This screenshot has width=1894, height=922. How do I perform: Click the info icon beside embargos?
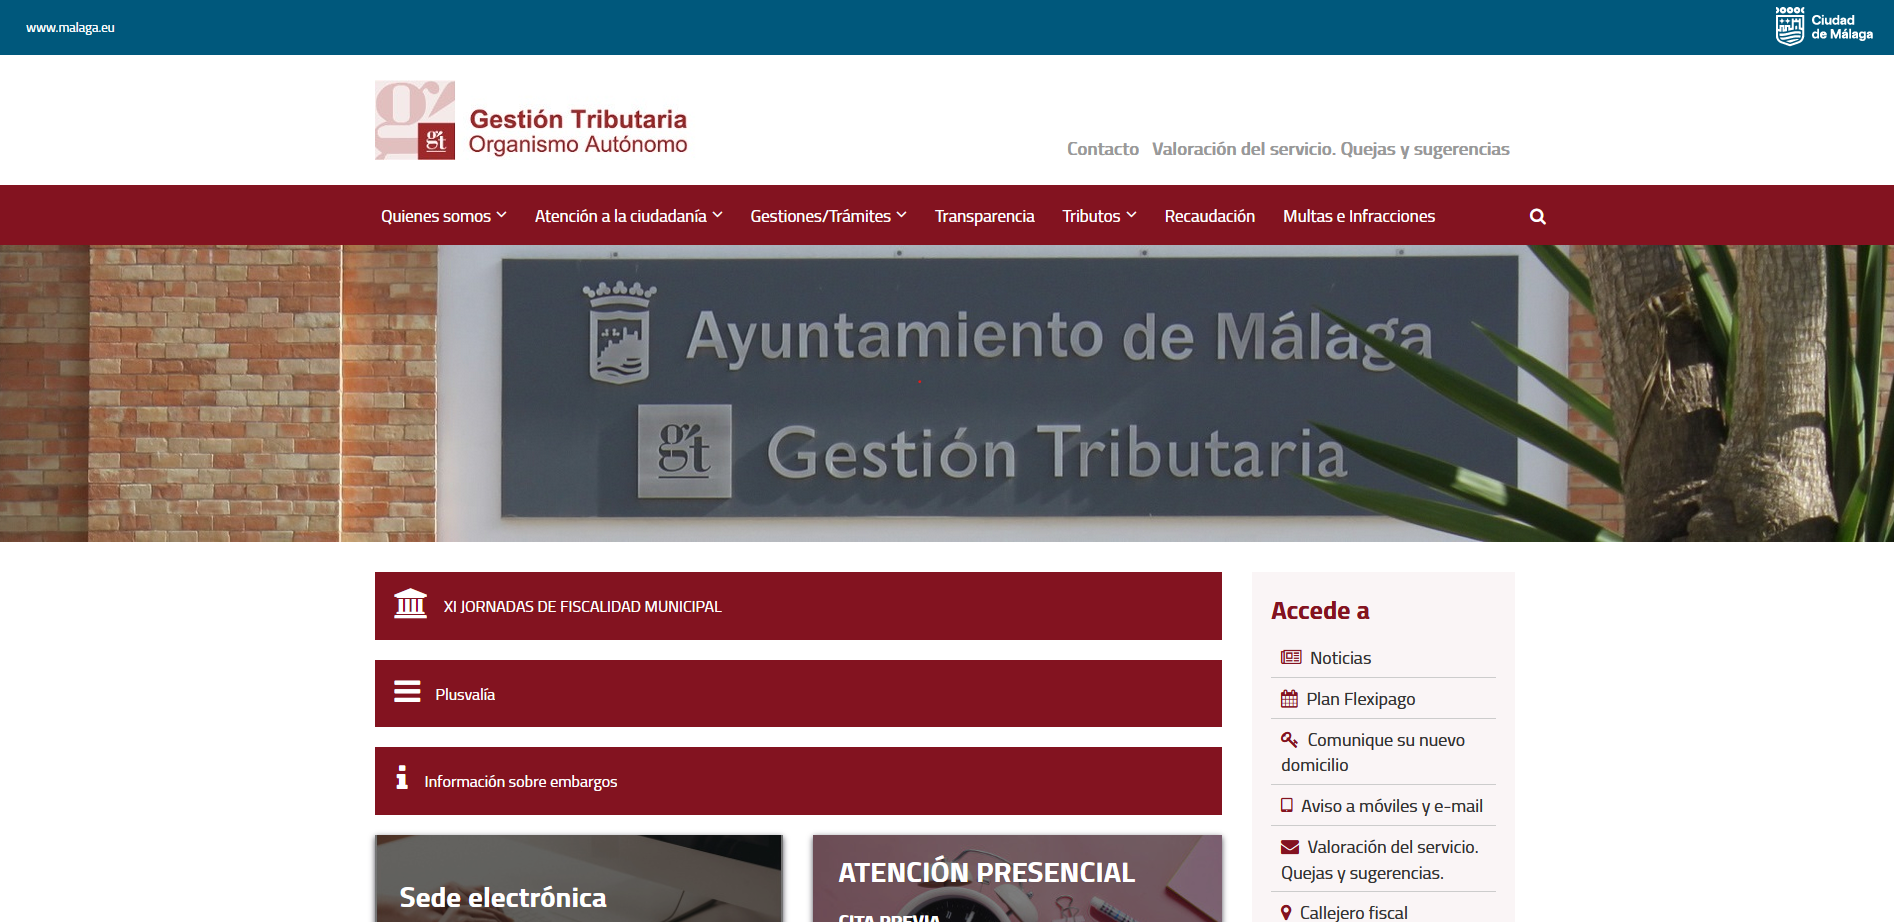[402, 777]
